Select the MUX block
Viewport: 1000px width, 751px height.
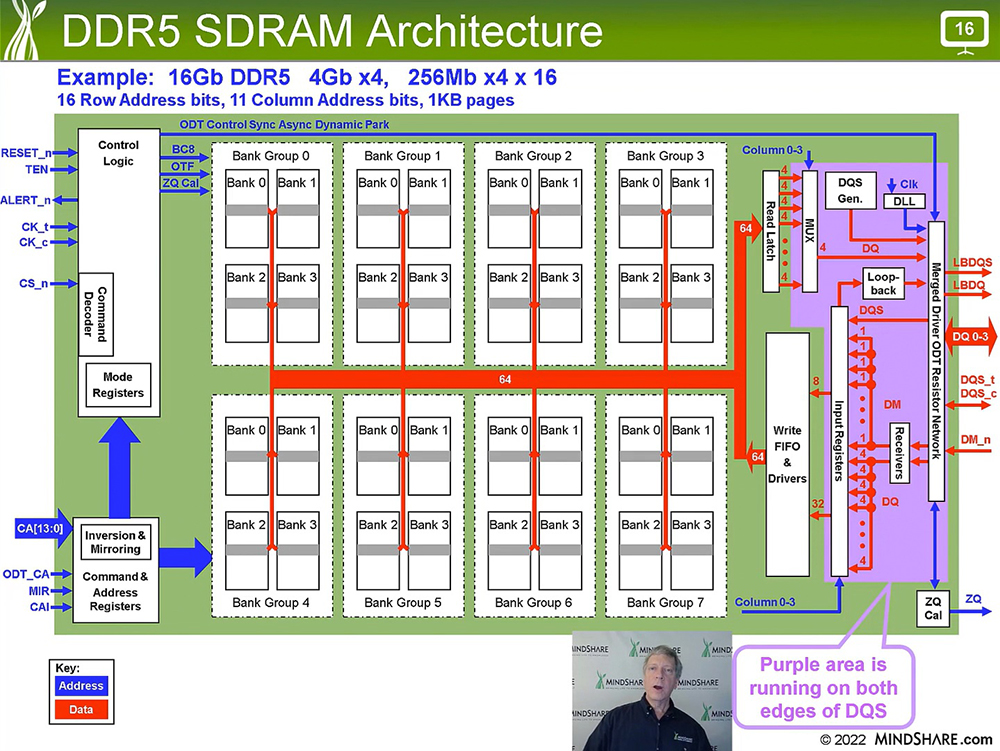[809, 231]
